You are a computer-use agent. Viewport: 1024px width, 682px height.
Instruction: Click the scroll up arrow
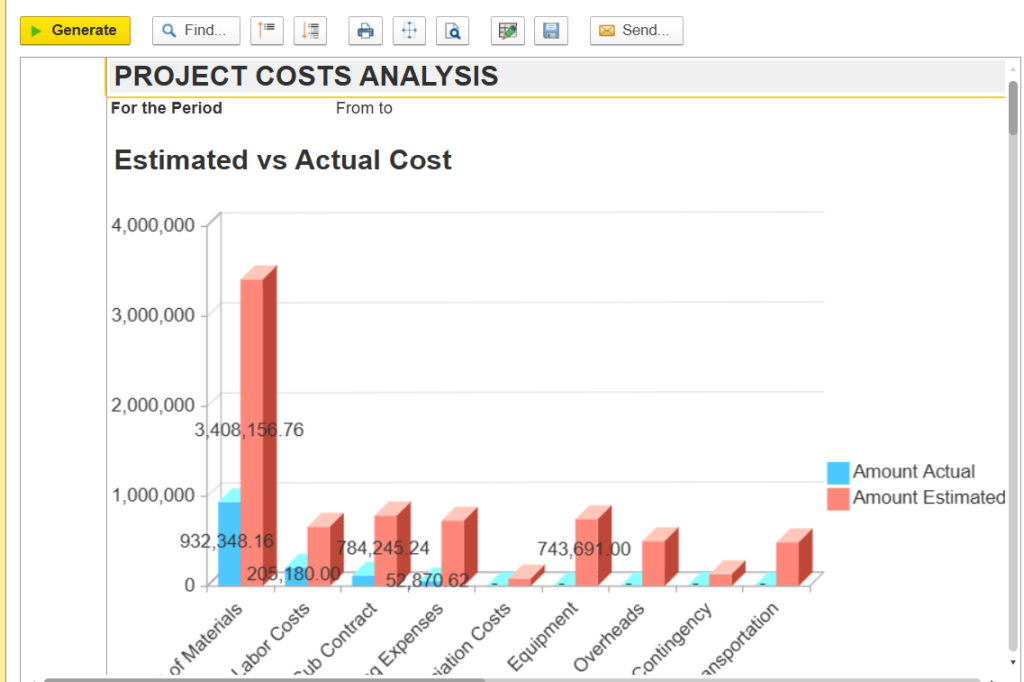tap(1013, 69)
